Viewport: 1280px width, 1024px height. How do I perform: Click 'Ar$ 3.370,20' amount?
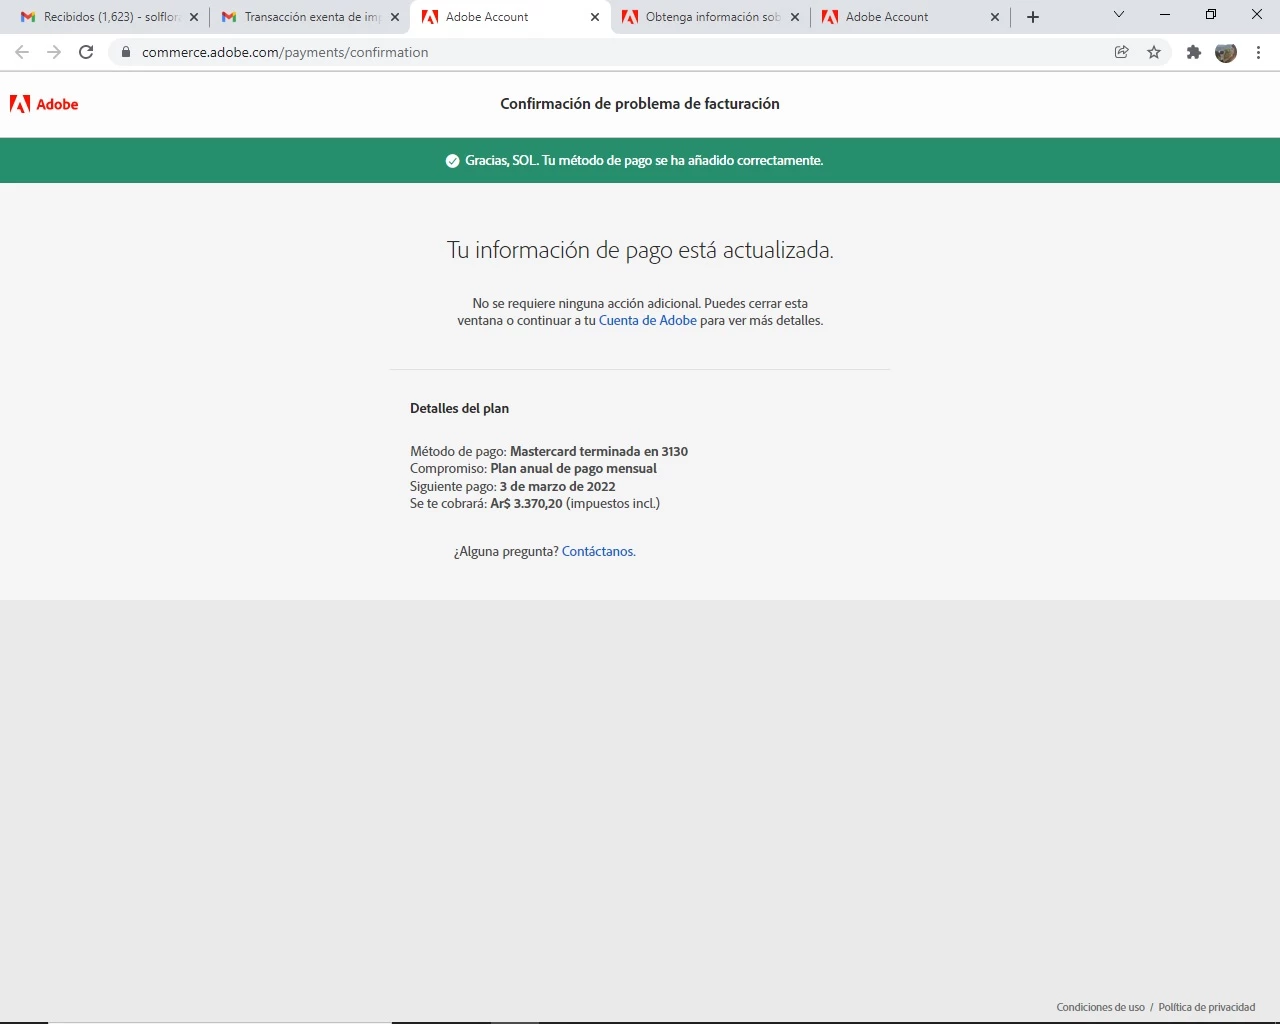[526, 504]
